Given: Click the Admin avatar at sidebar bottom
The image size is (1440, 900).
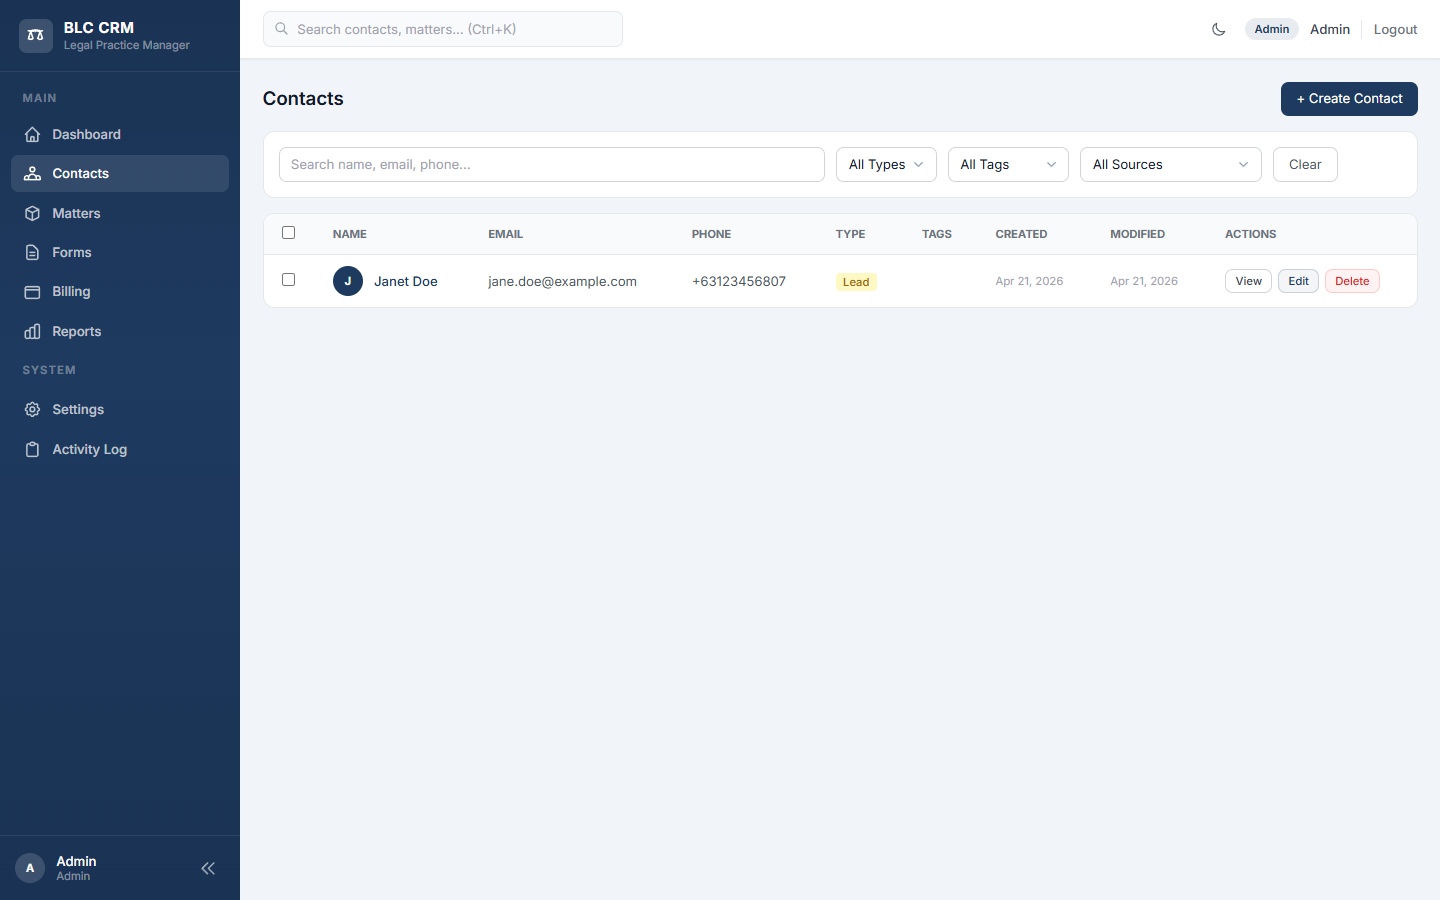Looking at the screenshot, I should coord(30,868).
